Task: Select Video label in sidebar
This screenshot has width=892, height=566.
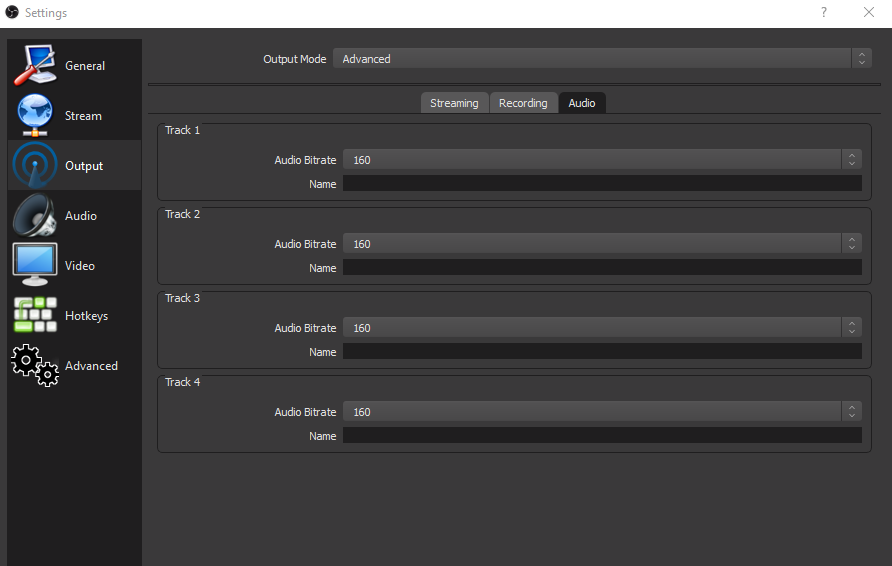Action: coord(80,266)
